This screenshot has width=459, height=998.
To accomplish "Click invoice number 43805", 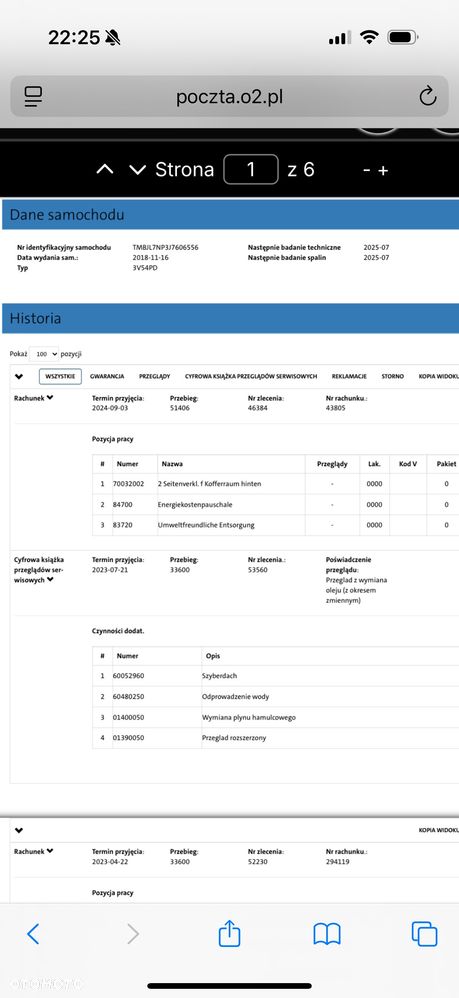I will (335, 408).
